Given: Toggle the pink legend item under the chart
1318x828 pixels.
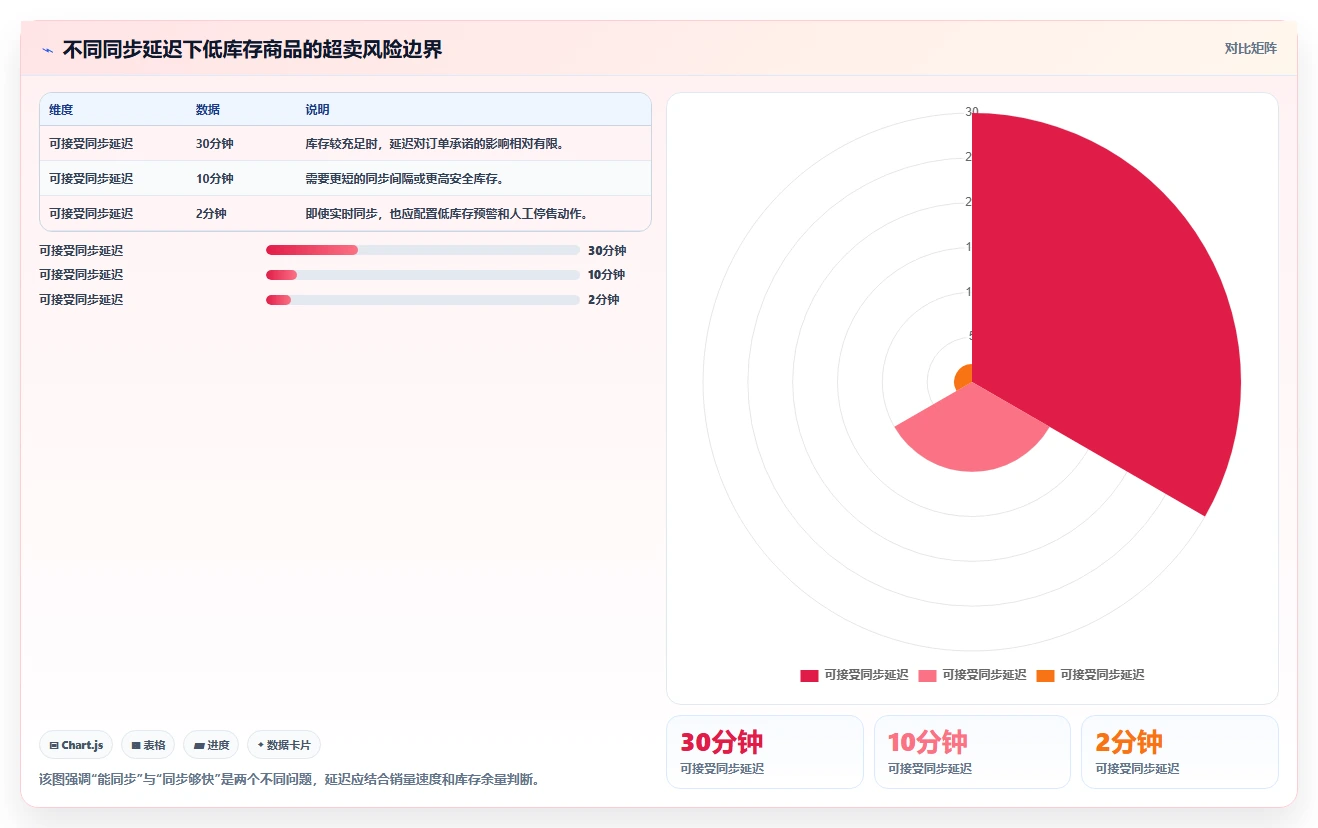Looking at the screenshot, I should [x=972, y=675].
